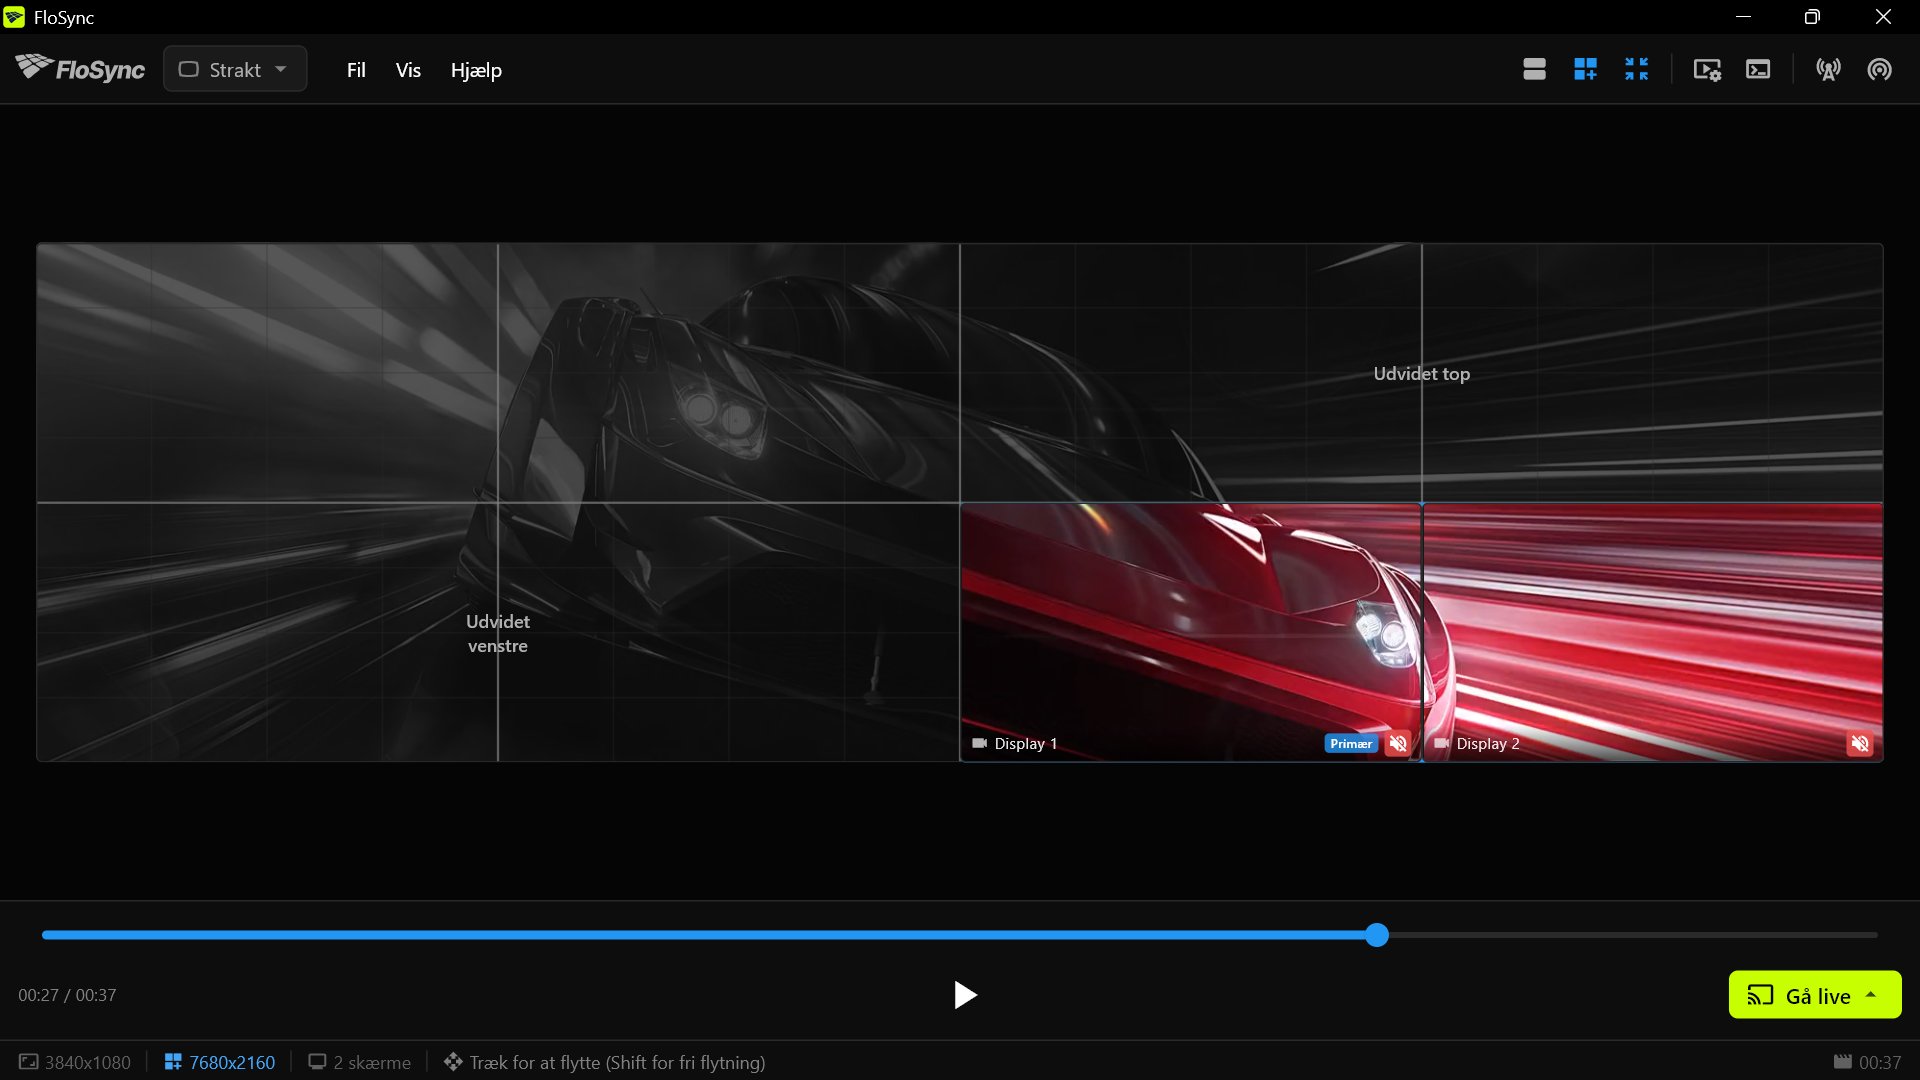
Task: Click the Udvidet venstre region label
Action: [498, 633]
